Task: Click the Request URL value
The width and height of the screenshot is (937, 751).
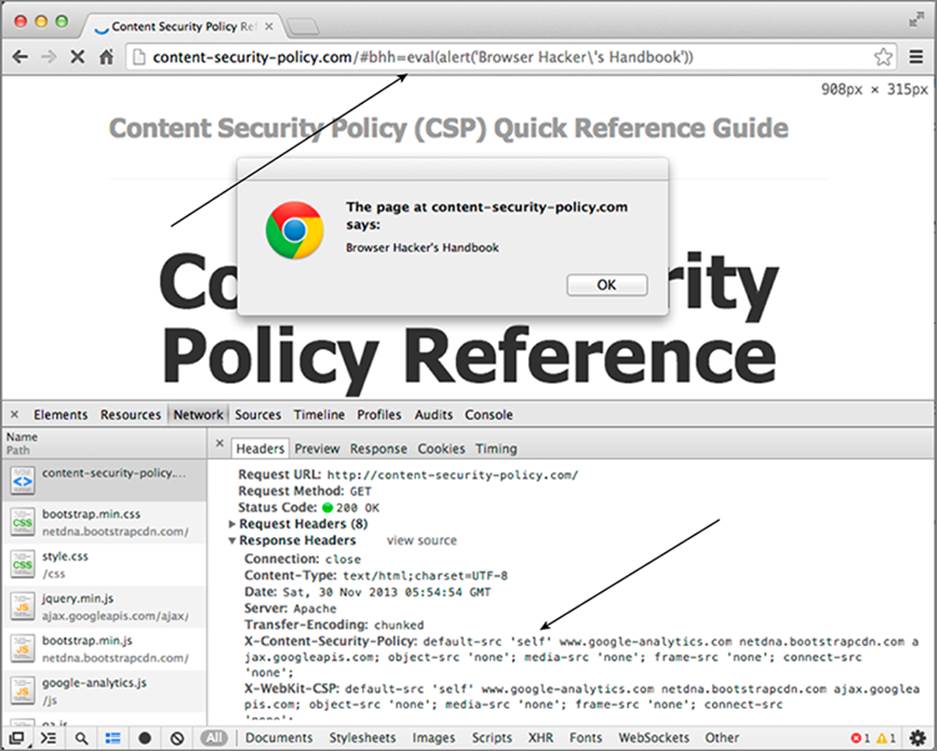Action: click(x=453, y=476)
